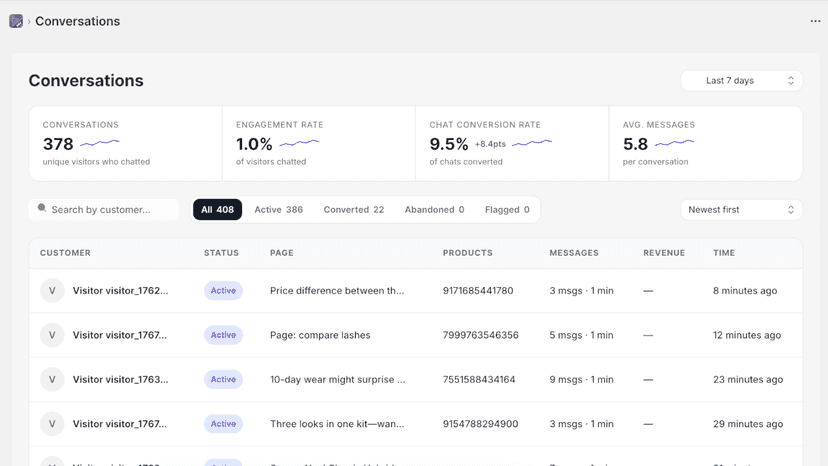Click the Conversations breadcrumb link
This screenshot has width=828, height=466.
78,21
